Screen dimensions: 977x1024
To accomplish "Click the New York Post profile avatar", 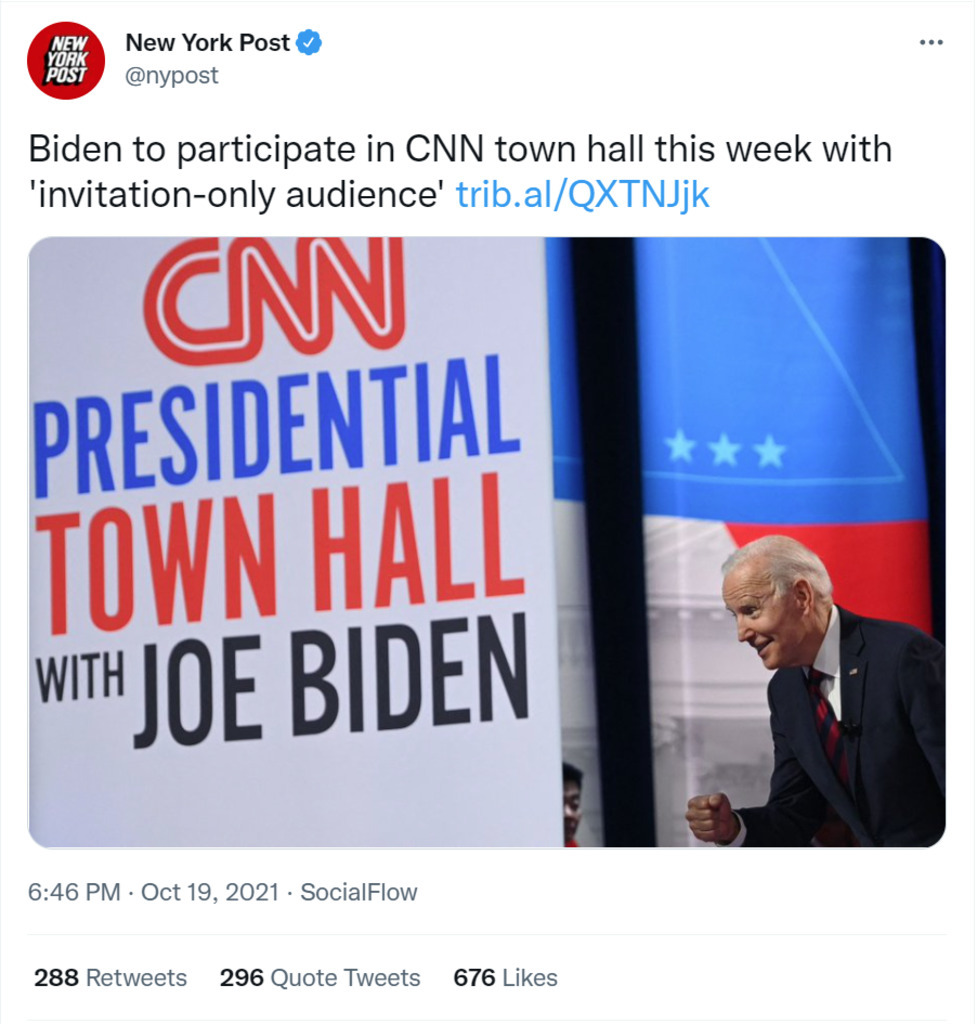I will click(66, 60).
